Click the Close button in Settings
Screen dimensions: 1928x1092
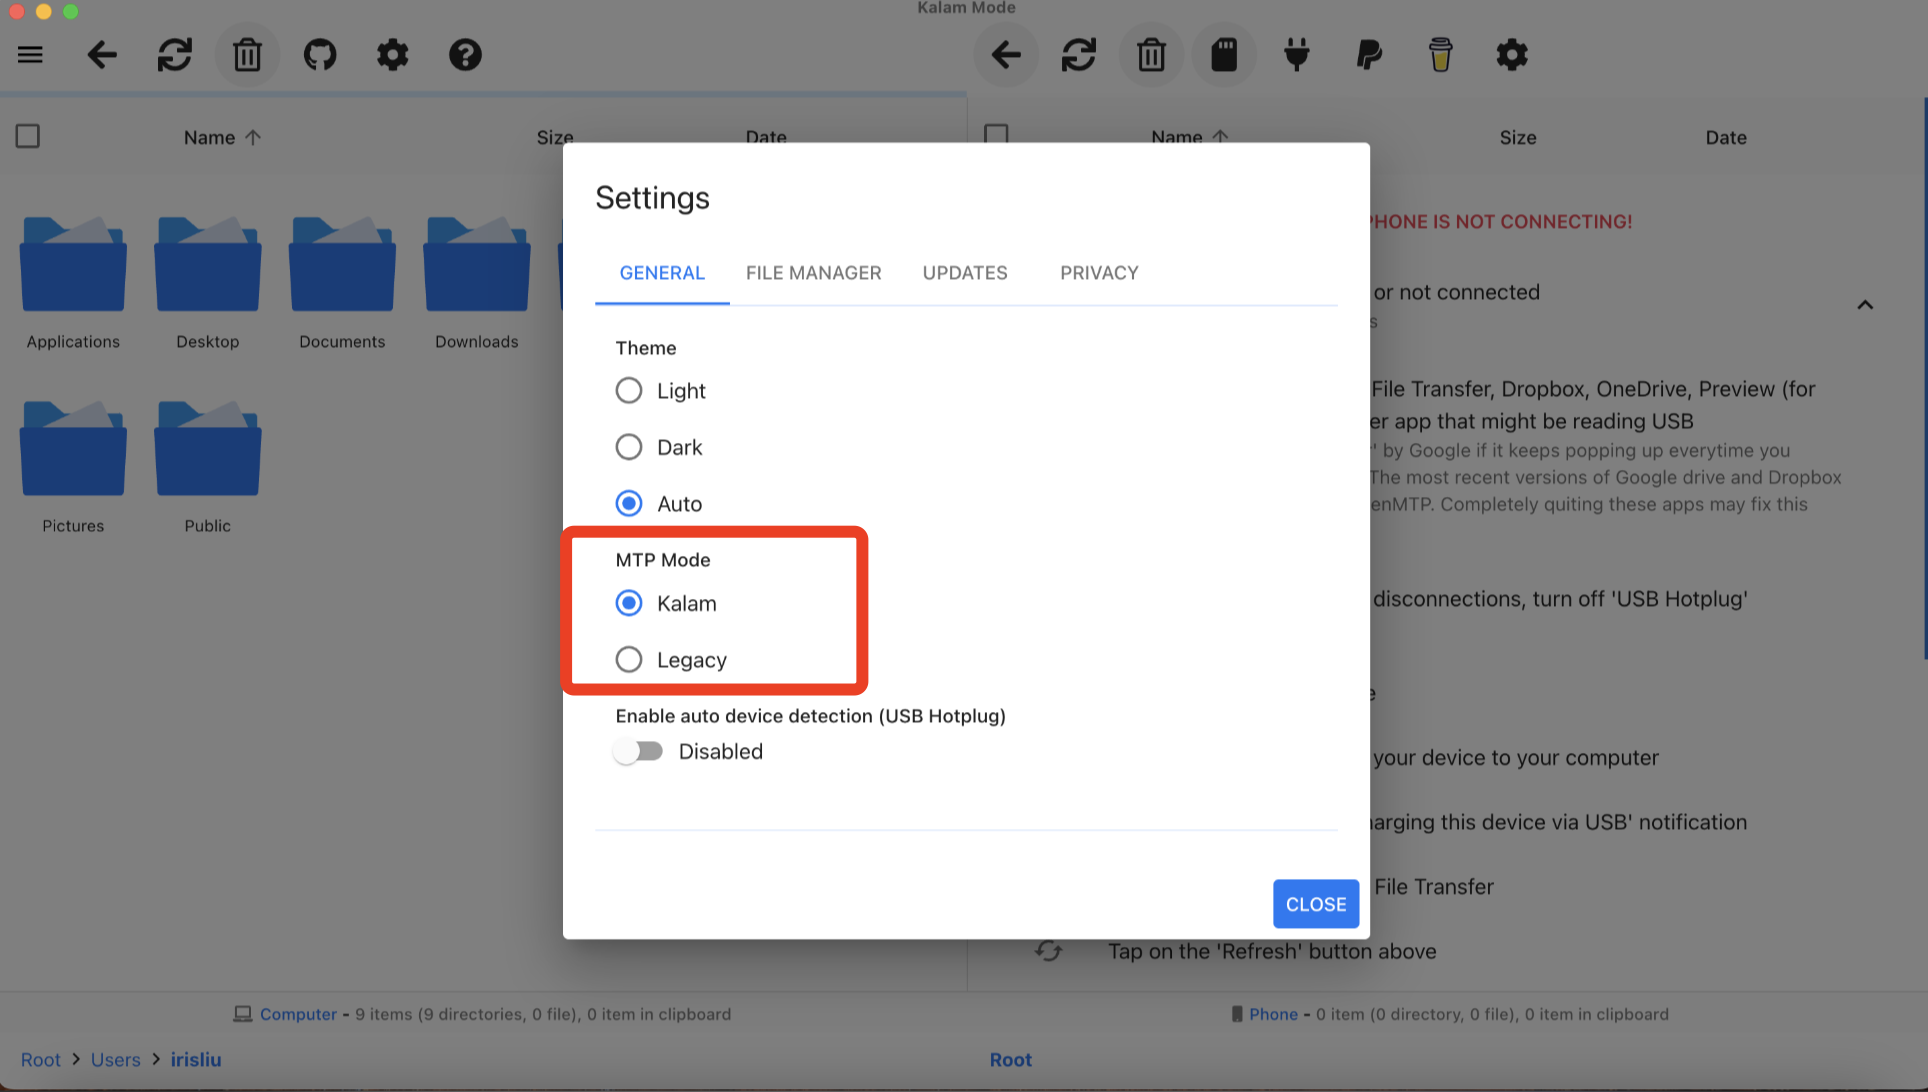tap(1316, 904)
